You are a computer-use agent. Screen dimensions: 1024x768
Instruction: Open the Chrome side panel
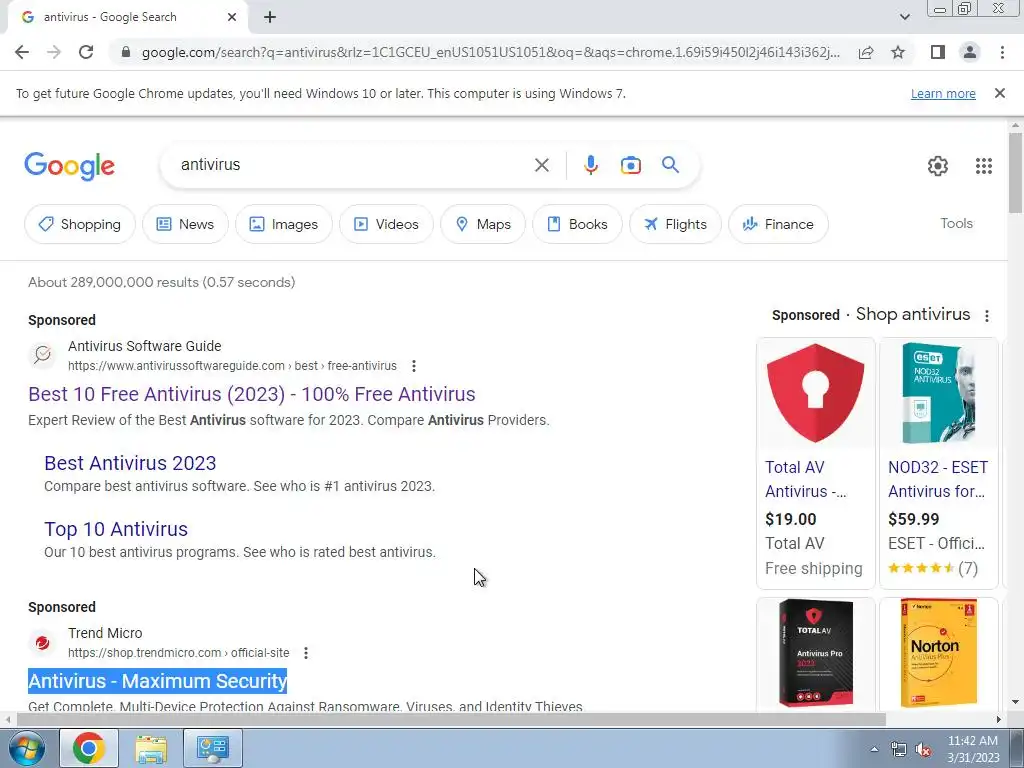click(938, 52)
